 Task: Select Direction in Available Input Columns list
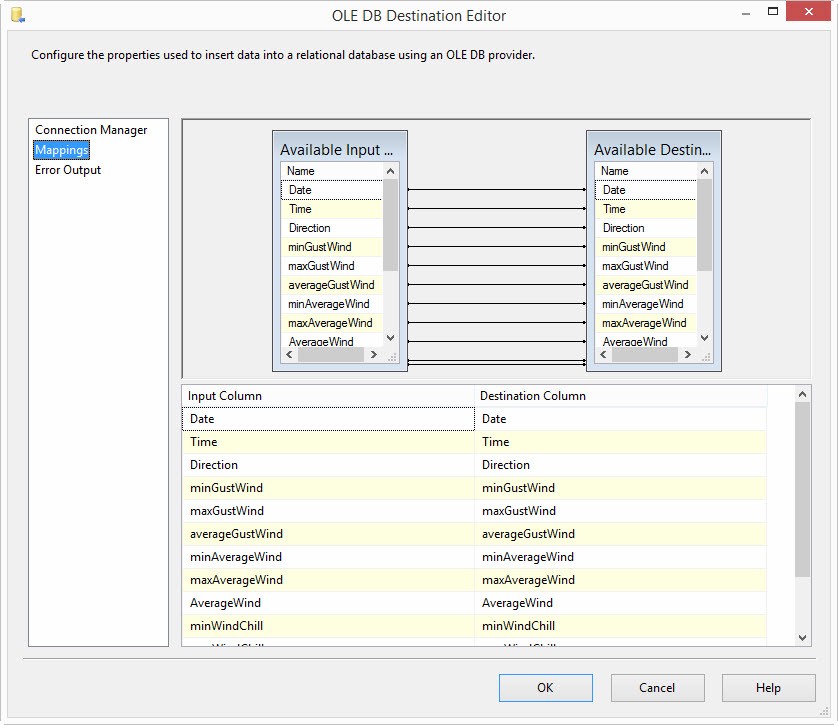[x=310, y=228]
